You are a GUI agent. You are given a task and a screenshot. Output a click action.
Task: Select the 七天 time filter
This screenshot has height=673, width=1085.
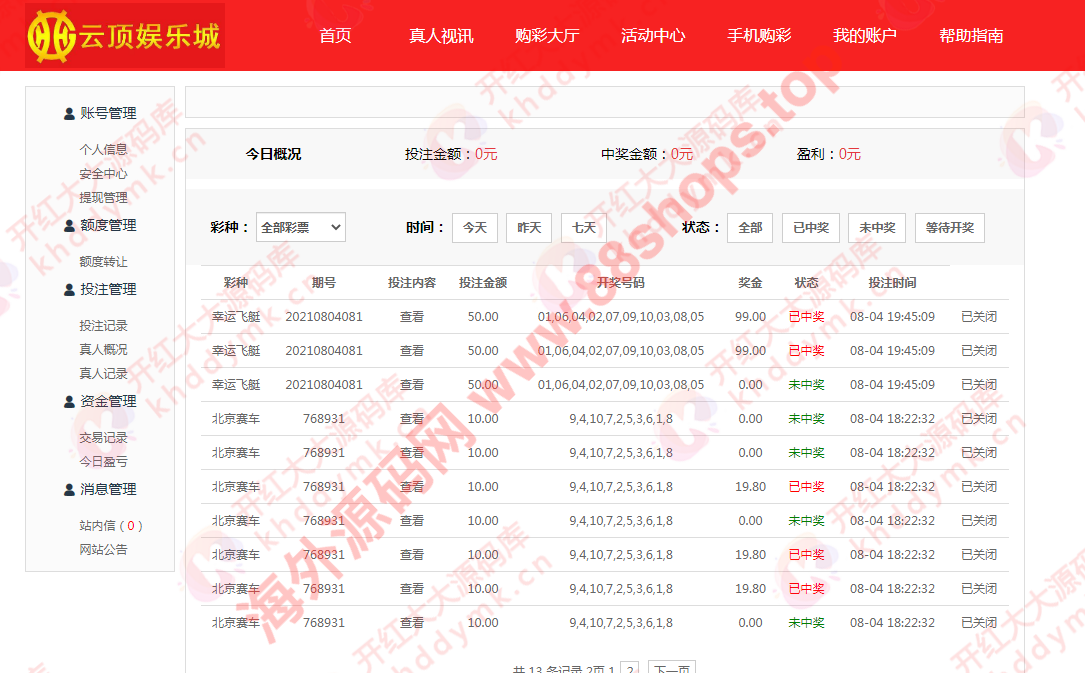(583, 228)
